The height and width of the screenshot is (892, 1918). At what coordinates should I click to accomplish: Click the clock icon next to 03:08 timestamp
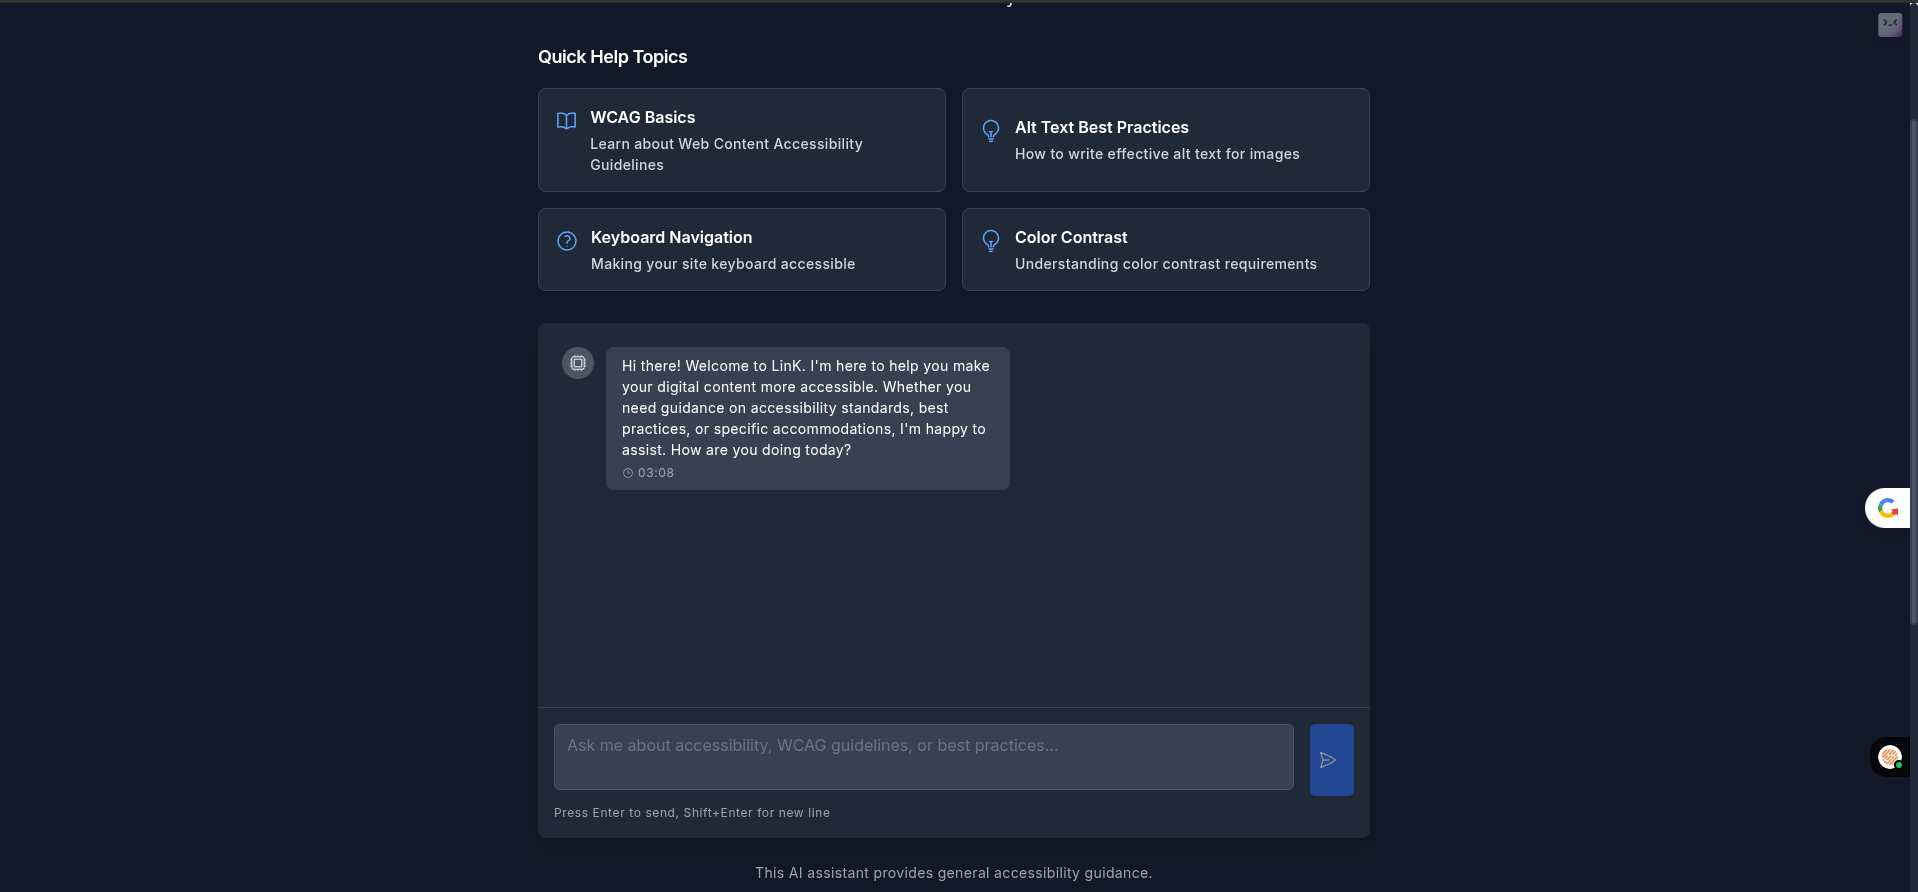[x=628, y=473]
